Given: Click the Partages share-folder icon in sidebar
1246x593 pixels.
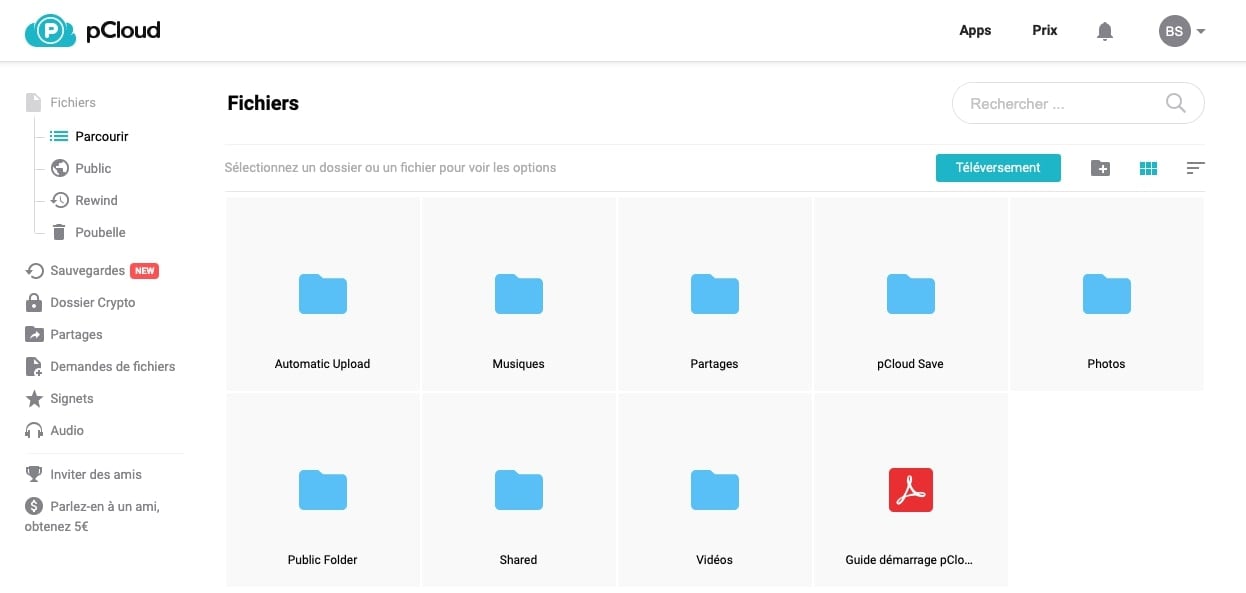Looking at the screenshot, I should pyautogui.click(x=34, y=334).
